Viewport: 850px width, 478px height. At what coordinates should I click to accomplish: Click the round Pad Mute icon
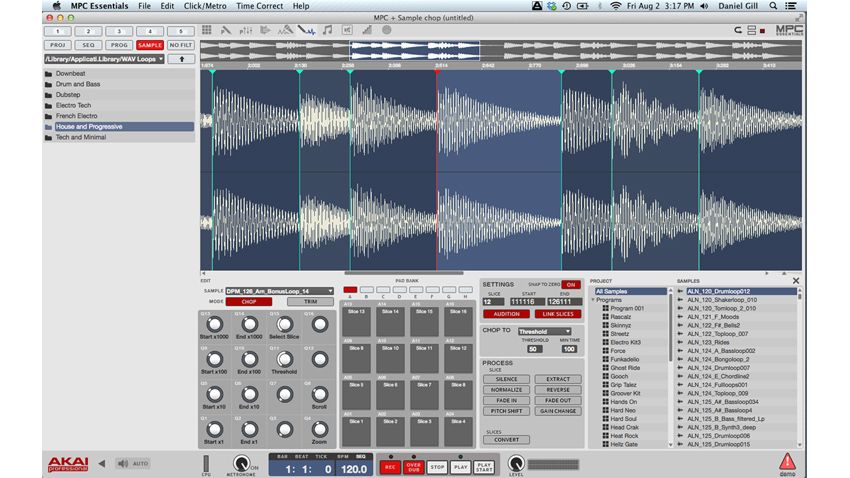point(387,30)
